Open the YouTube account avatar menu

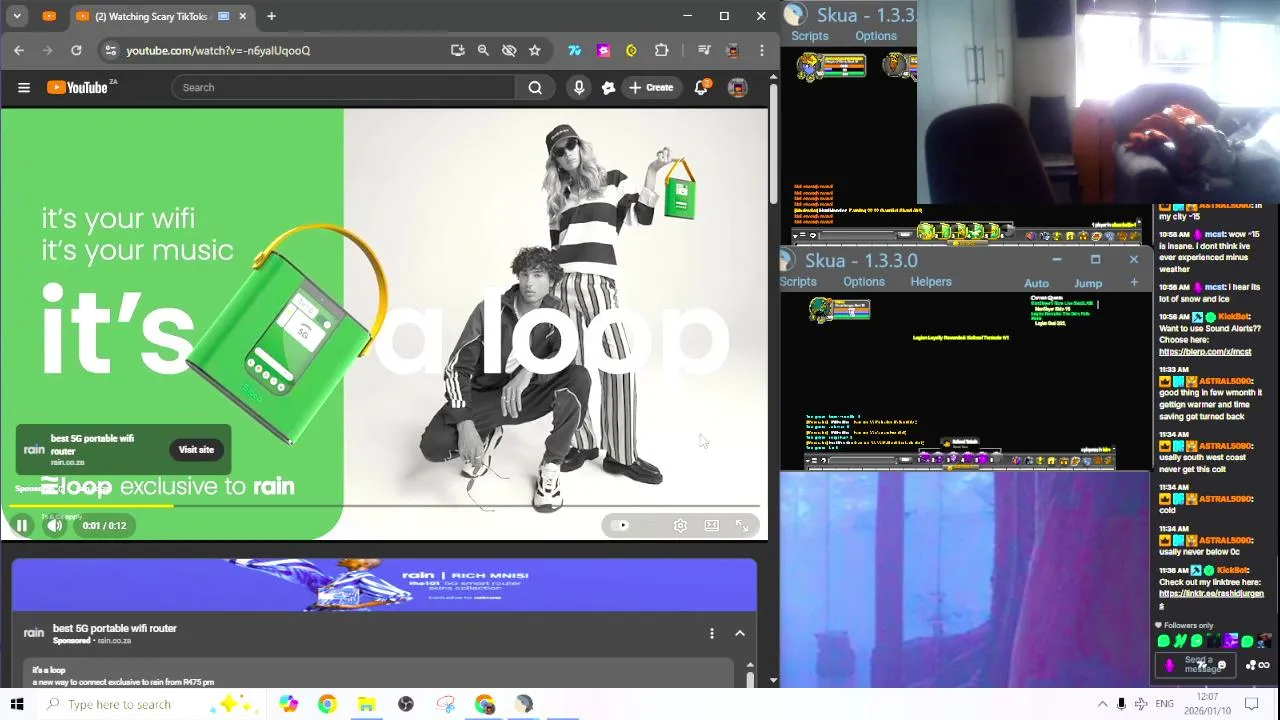point(737,87)
